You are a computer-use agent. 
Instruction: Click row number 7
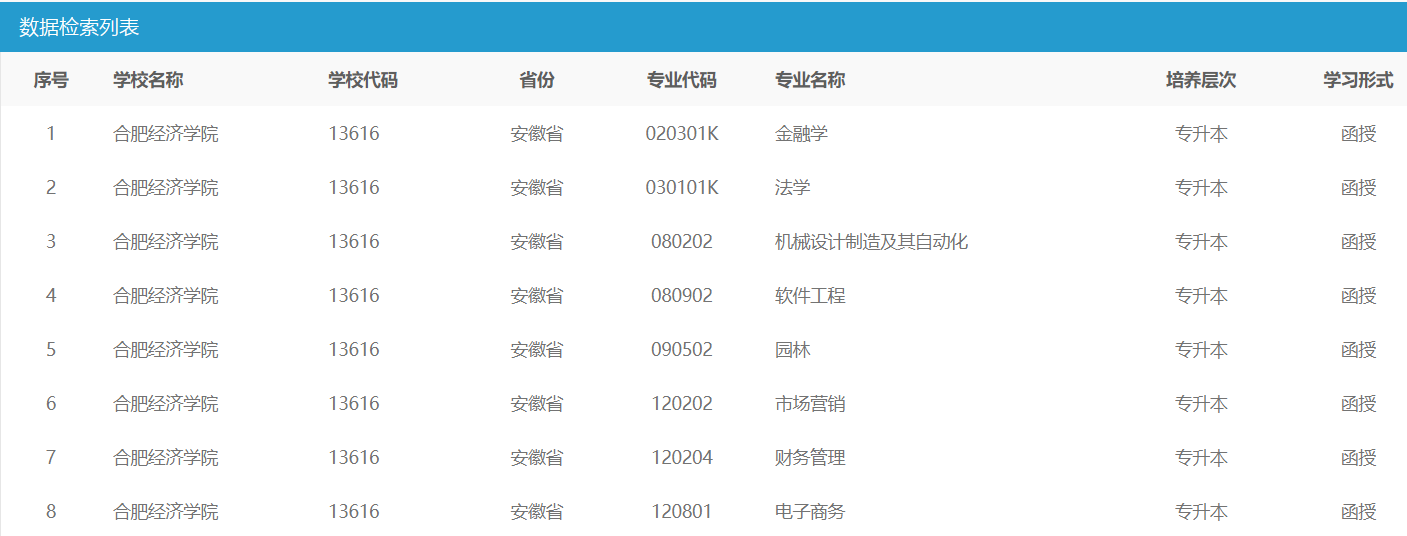coord(51,457)
